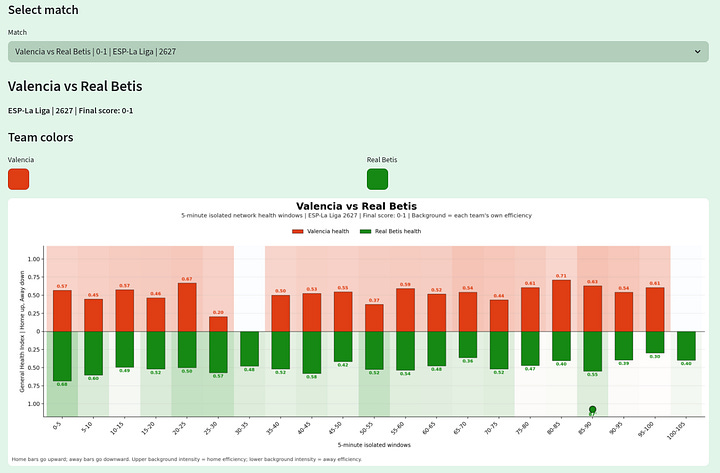Click the Valencia 0.37 bar in window 50-55
Viewport: 720px width, 473px height.
coord(374,318)
